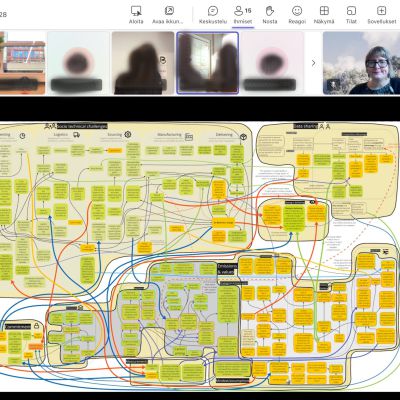This screenshot has height=400, width=400.
Task: Select the highlighted active speaker video tile
Action: point(207,63)
